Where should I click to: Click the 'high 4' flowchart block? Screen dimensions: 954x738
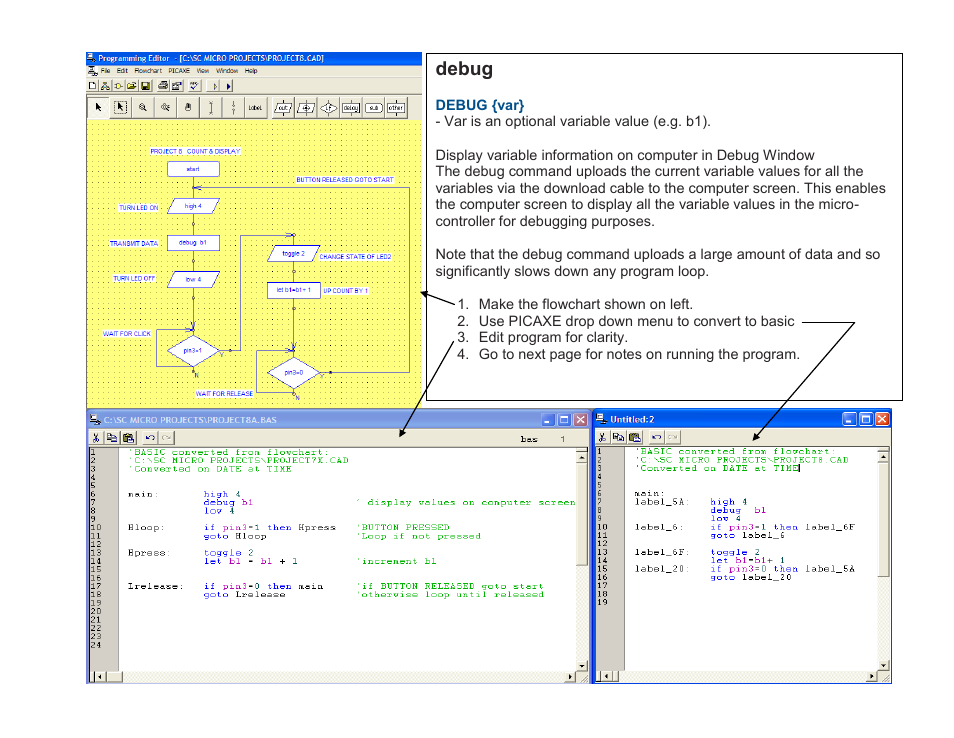(x=193, y=206)
